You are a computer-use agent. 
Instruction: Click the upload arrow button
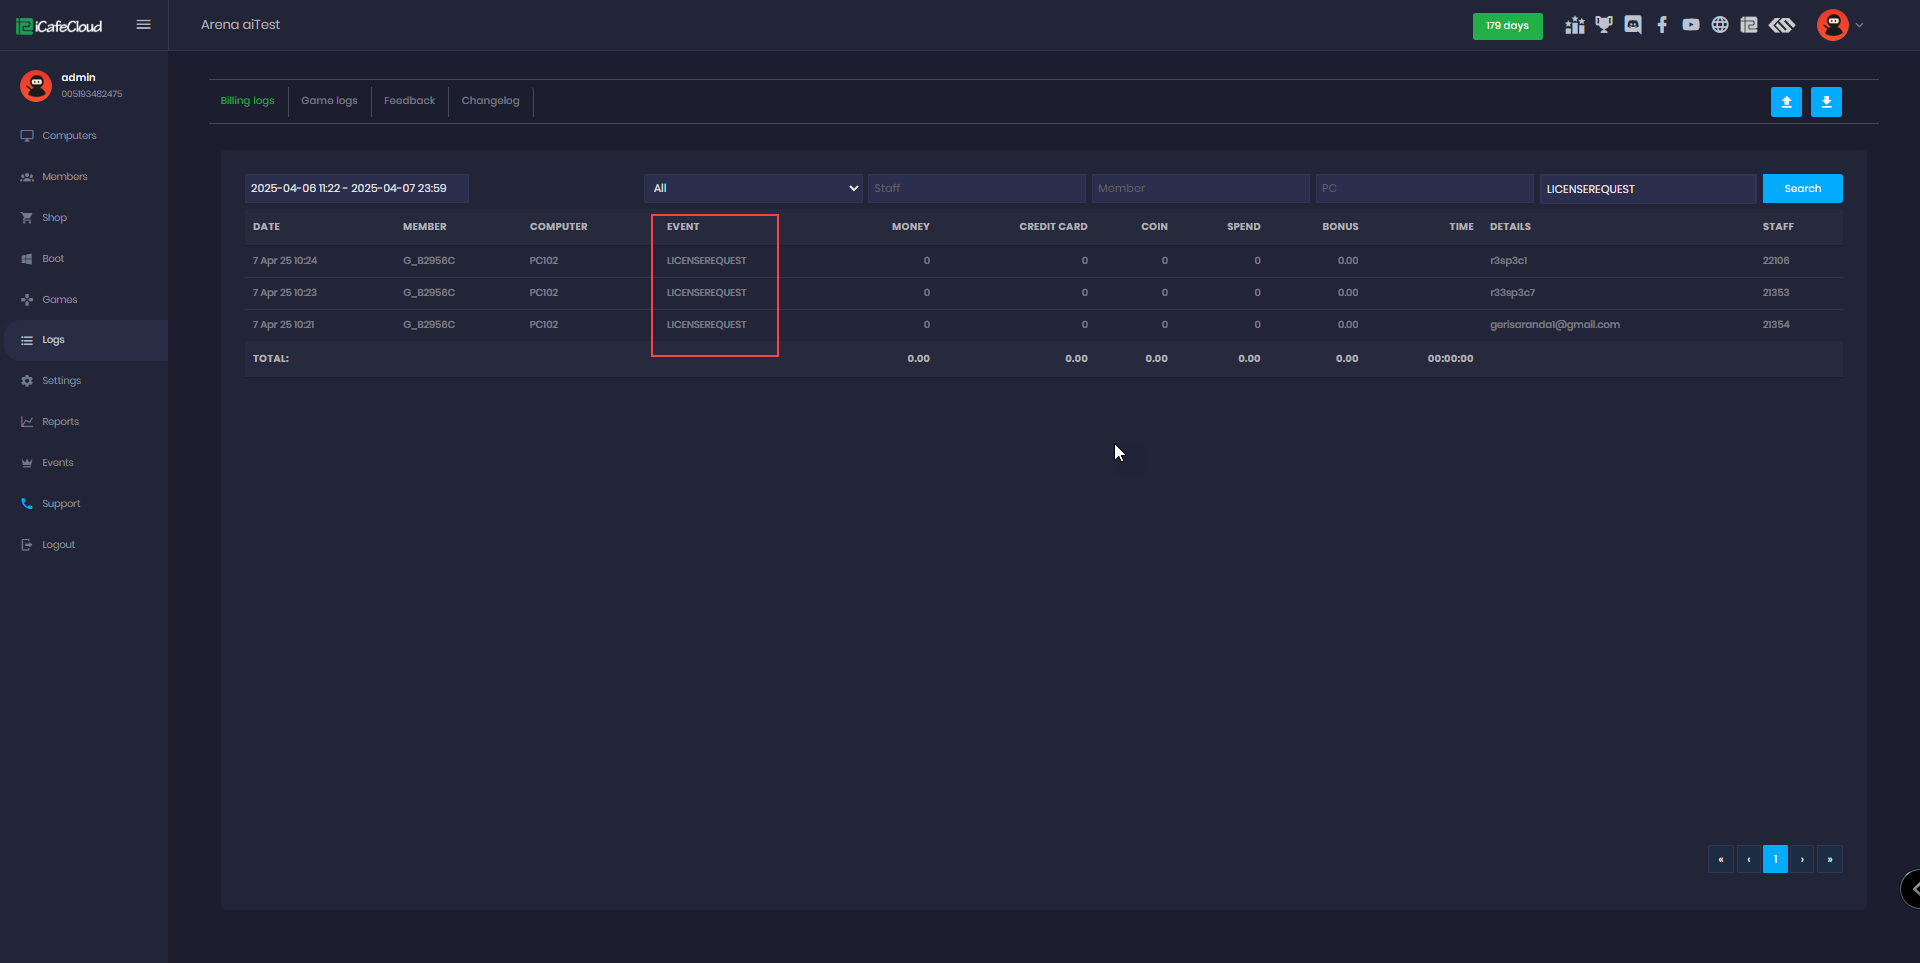1786,102
